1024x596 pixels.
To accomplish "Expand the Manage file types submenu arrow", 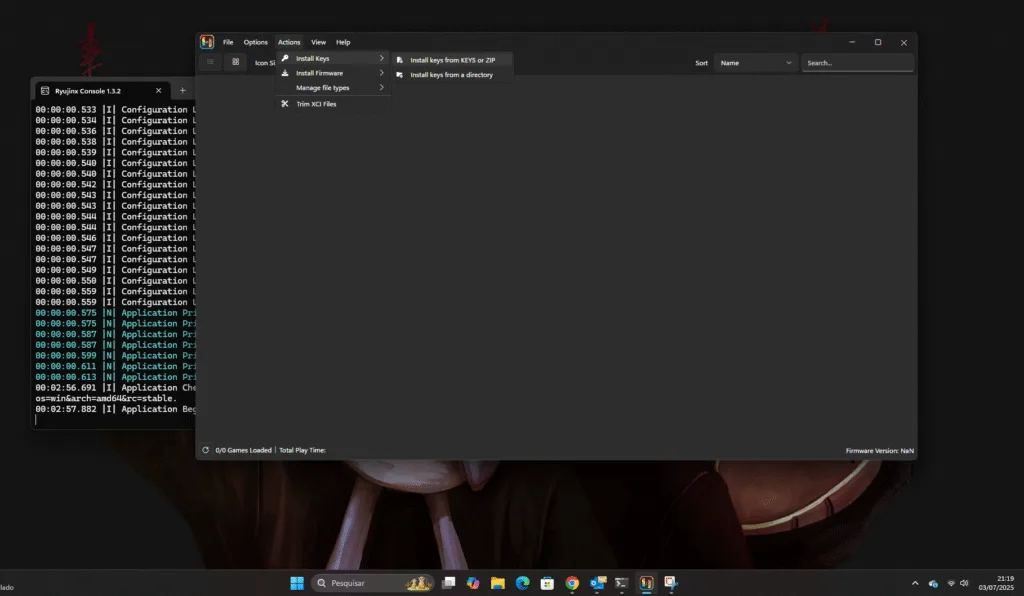I will point(381,87).
